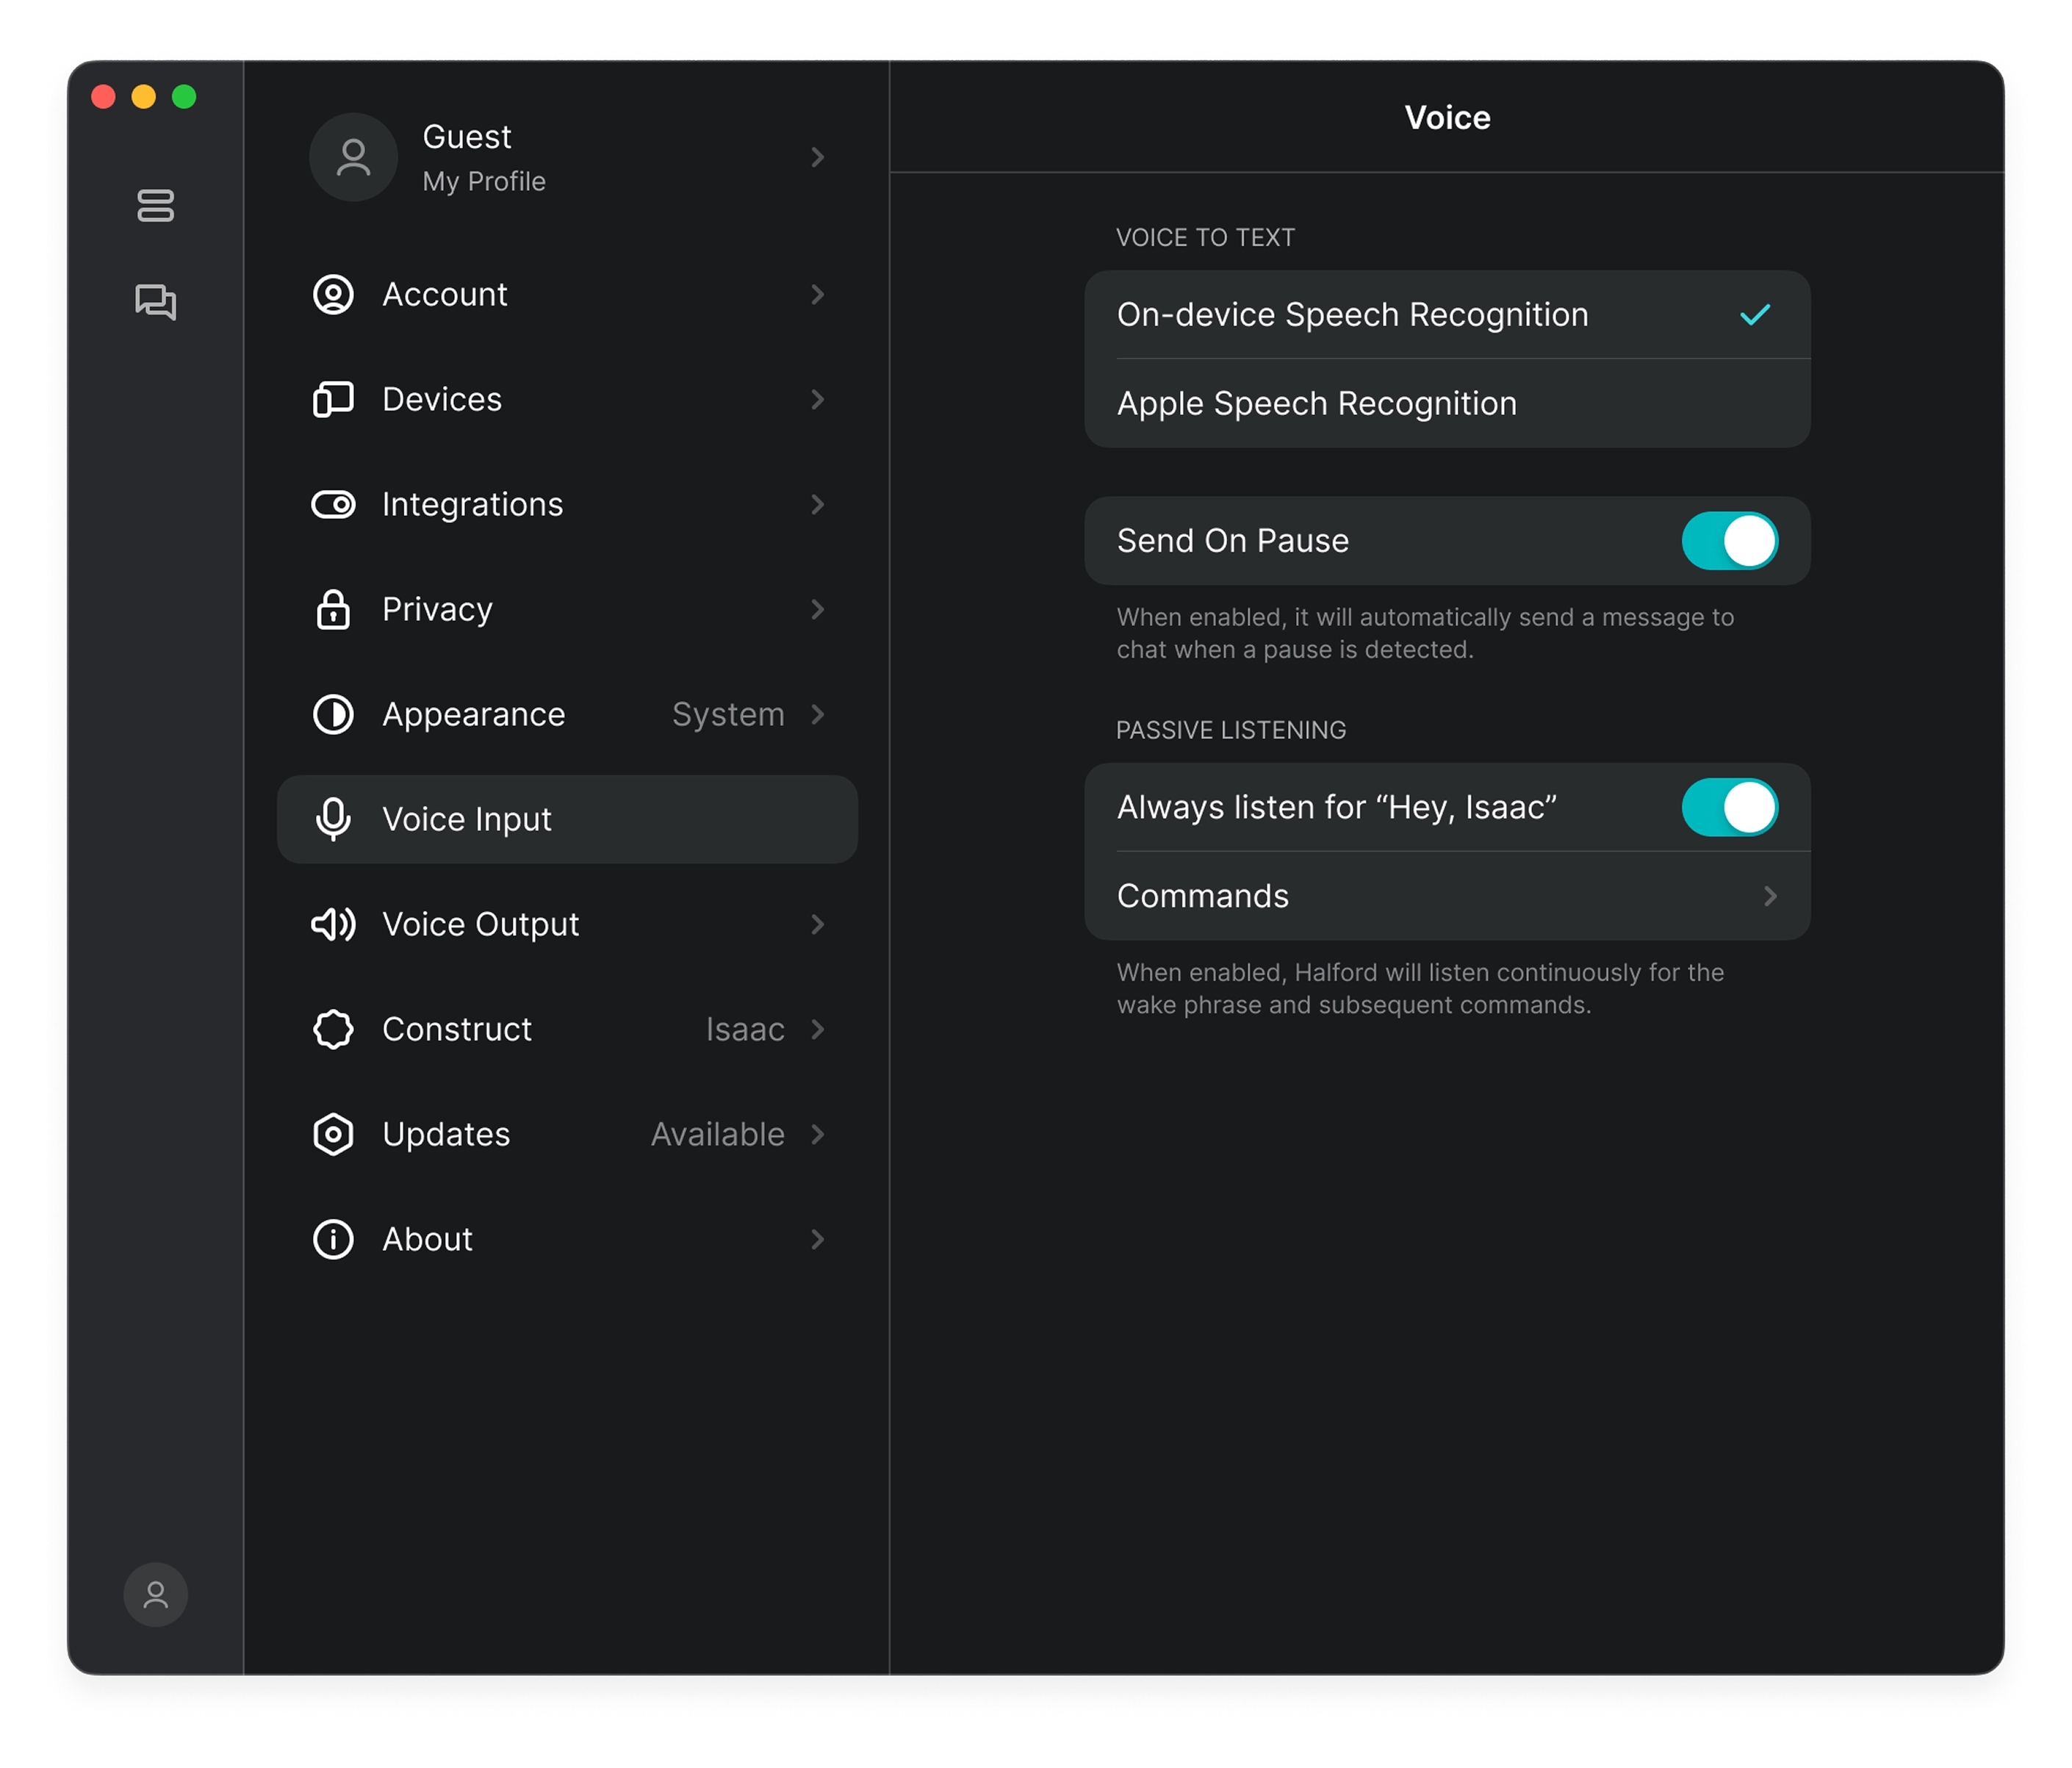Select Apple Speech Recognition option
2072x1768 pixels.
tap(1447, 404)
